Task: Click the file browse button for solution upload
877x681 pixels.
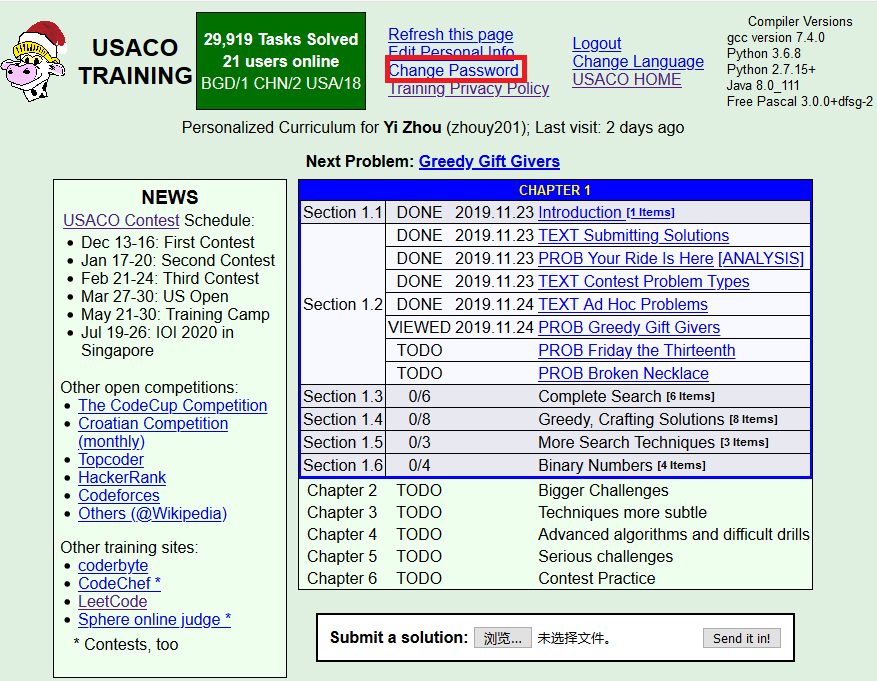Action: click(x=503, y=637)
